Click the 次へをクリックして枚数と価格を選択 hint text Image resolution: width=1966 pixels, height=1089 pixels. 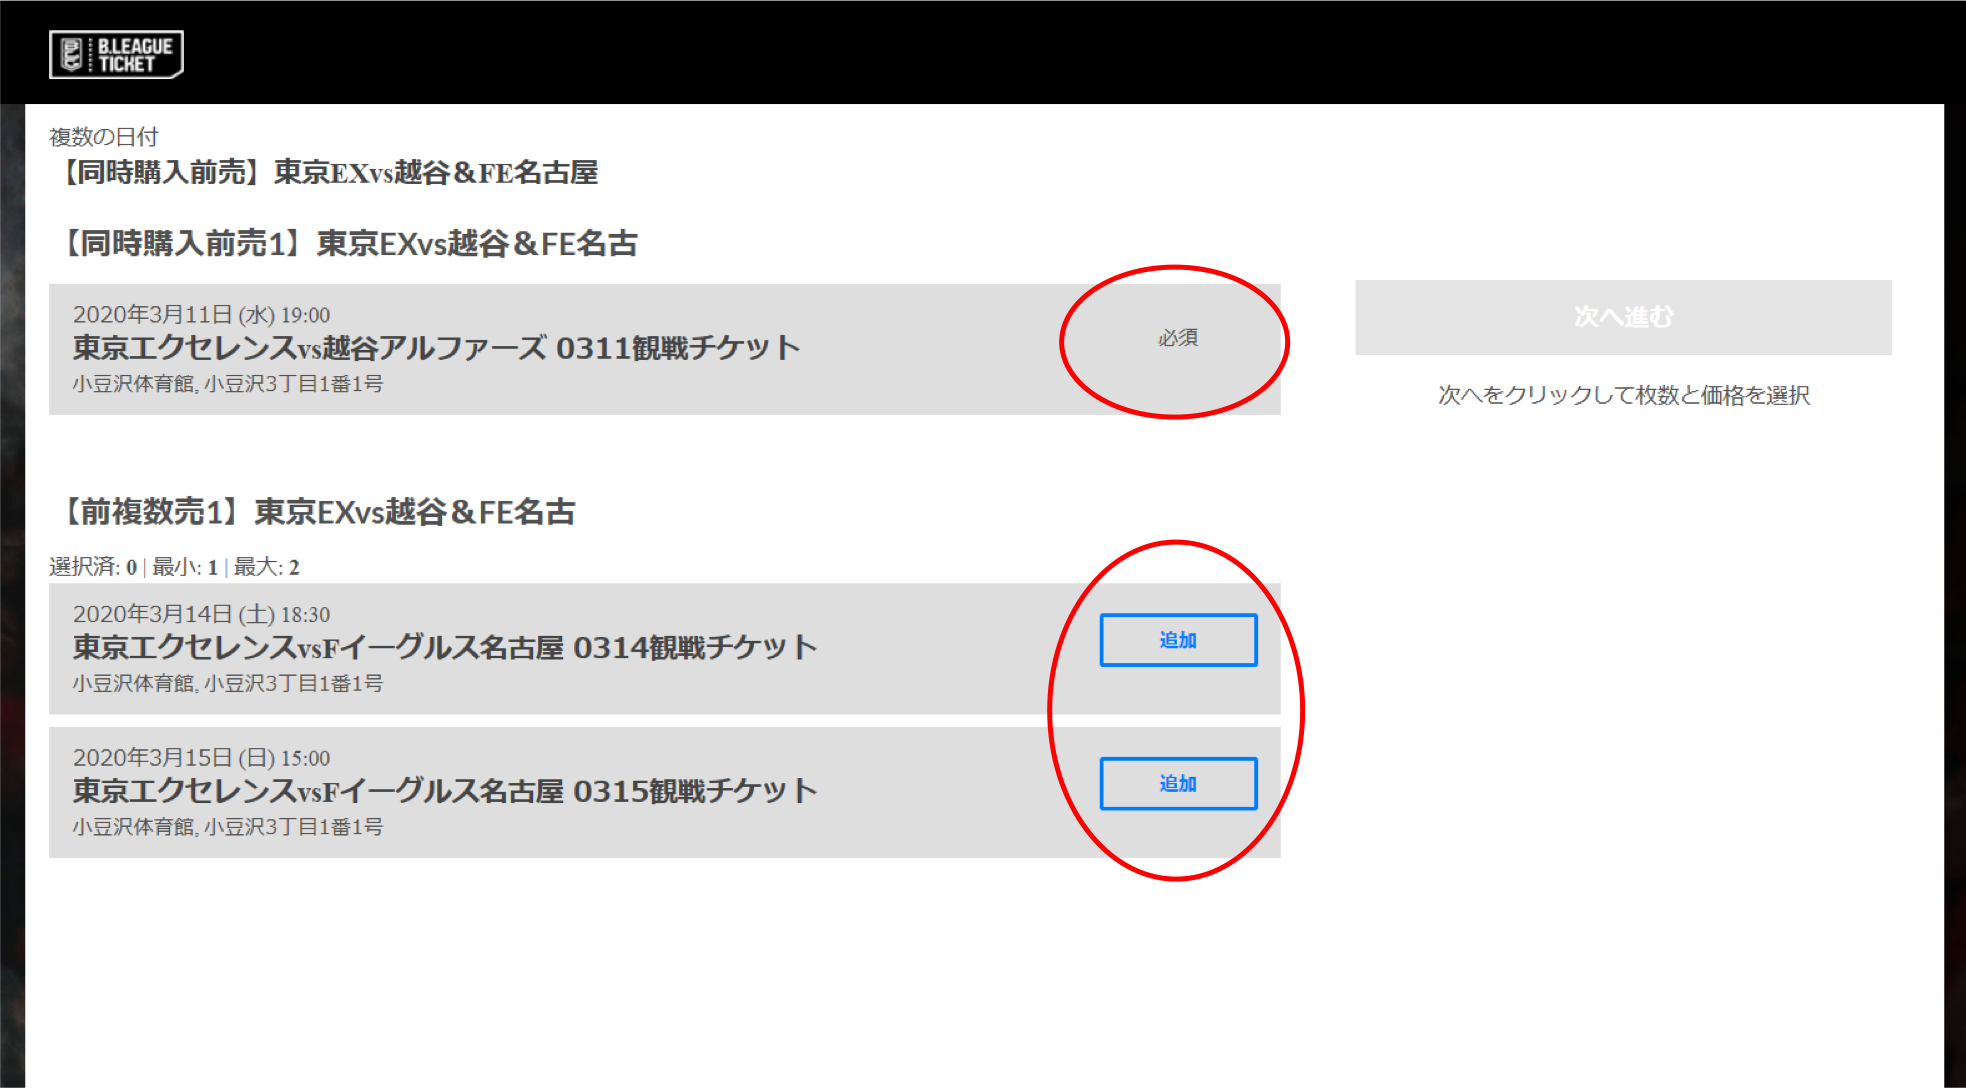[1623, 395]
